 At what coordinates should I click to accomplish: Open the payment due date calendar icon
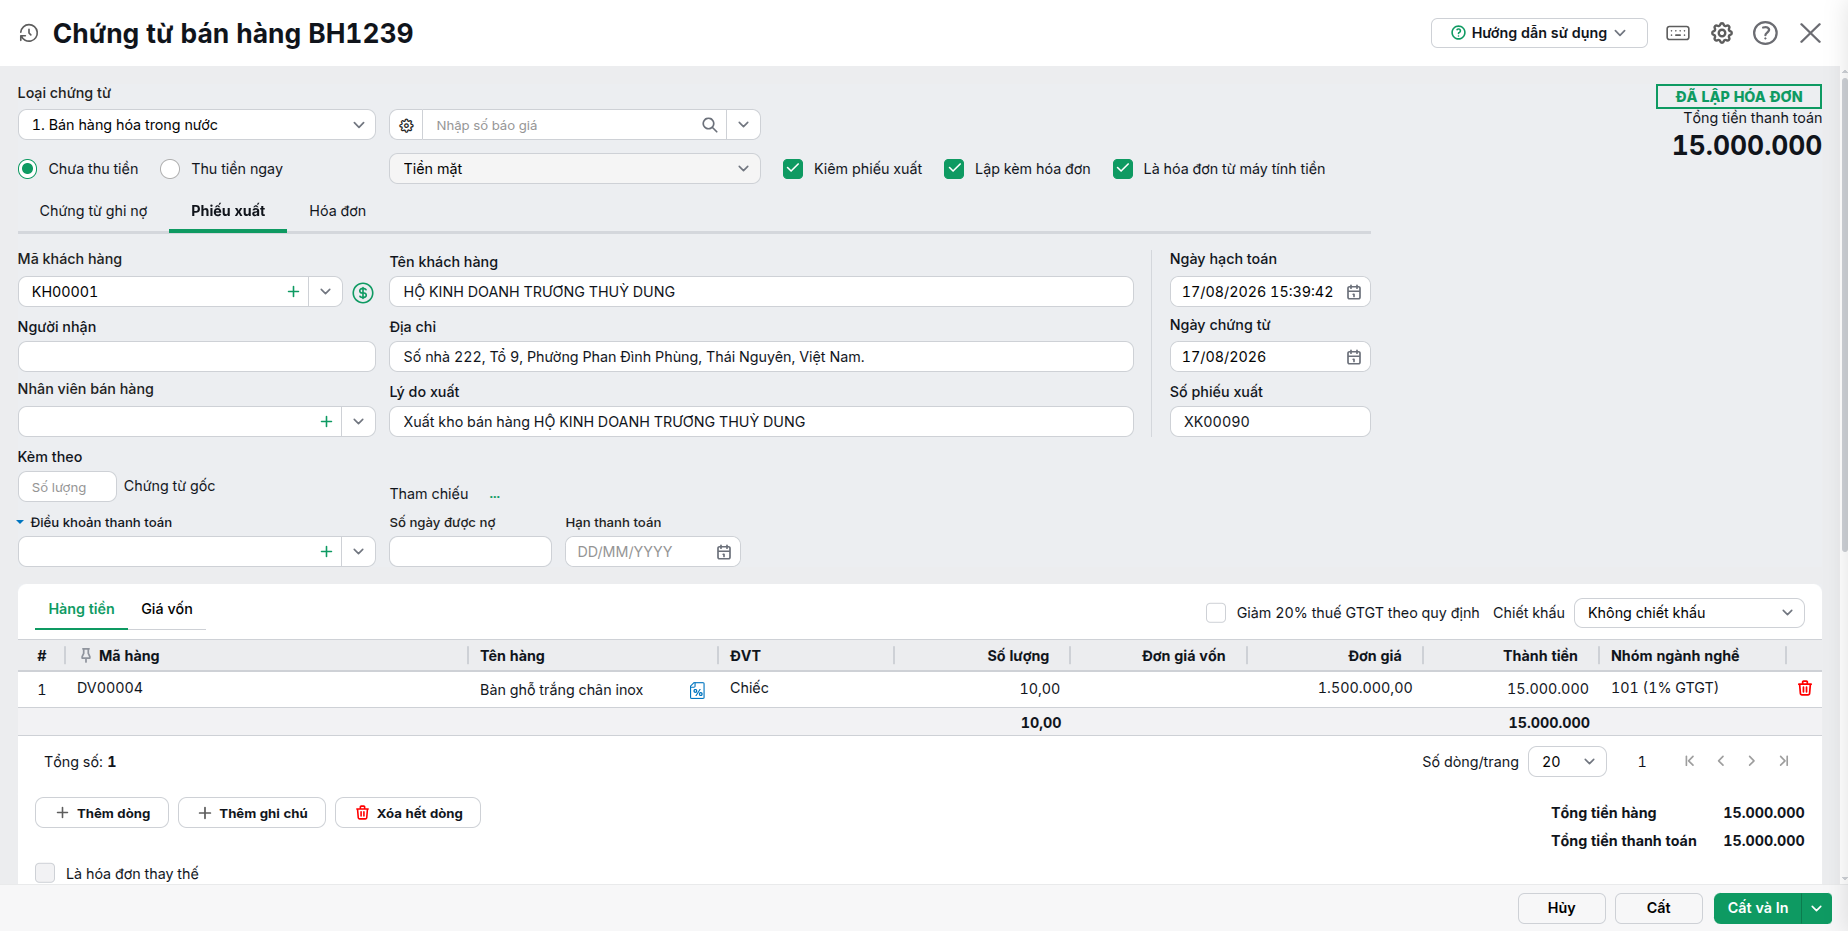pyautogui.click(x=724, y=552)
